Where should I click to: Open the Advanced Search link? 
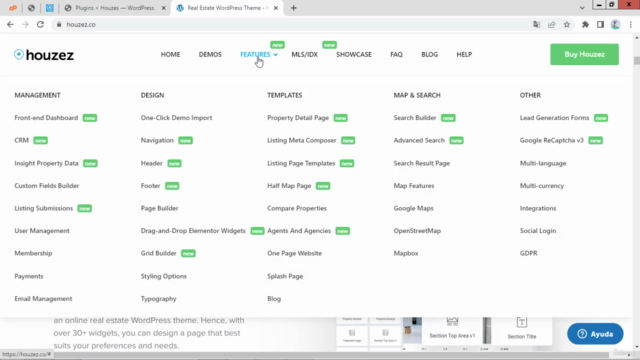click(x=419, y=140)
